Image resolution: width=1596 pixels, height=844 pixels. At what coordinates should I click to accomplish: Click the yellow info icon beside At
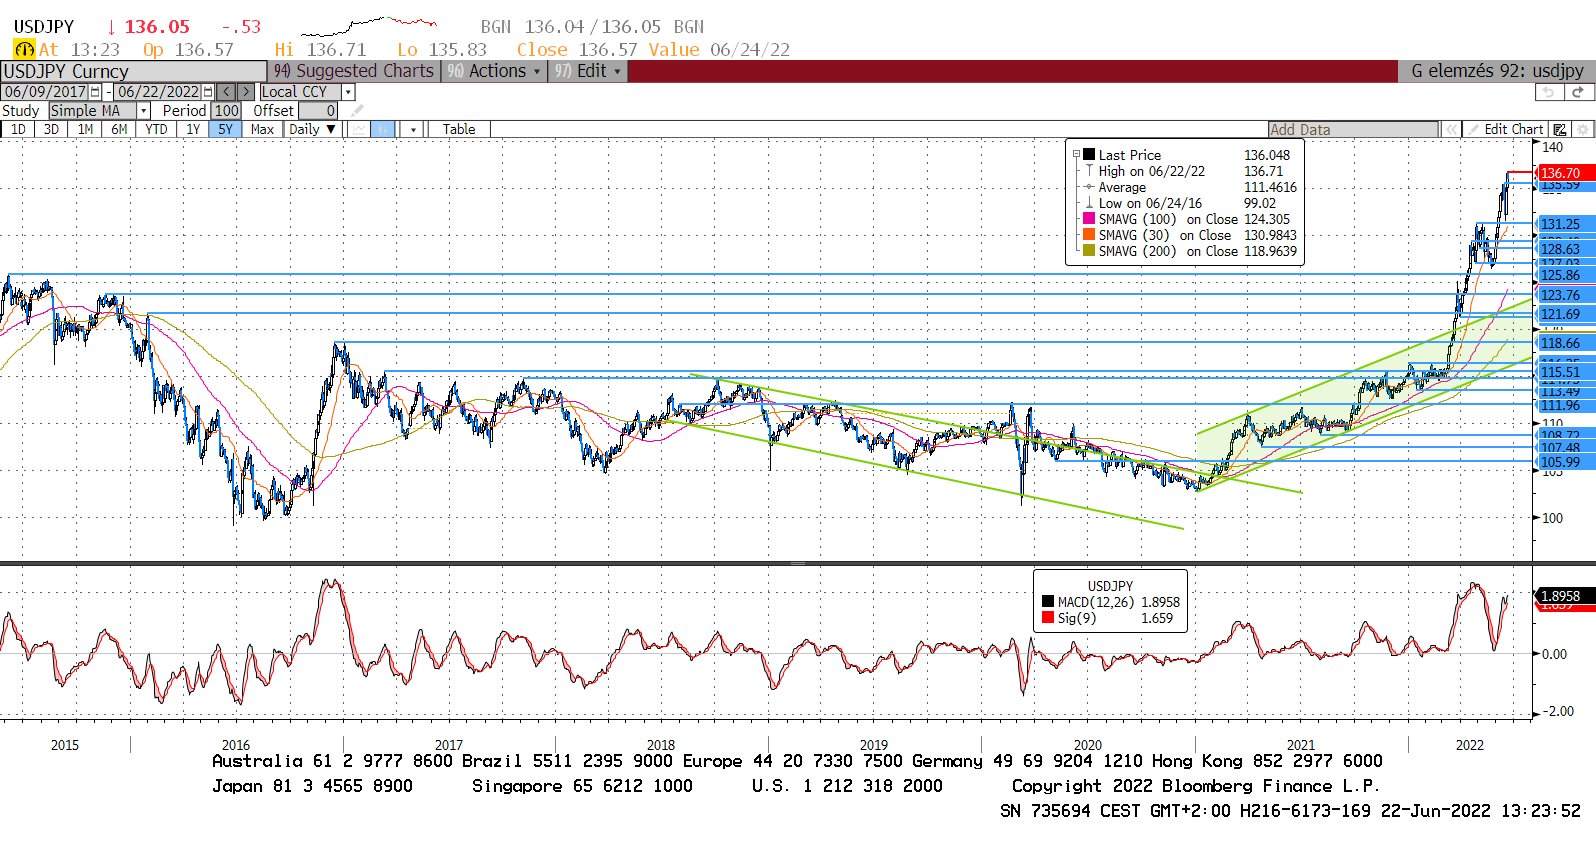tap(24, 49)
